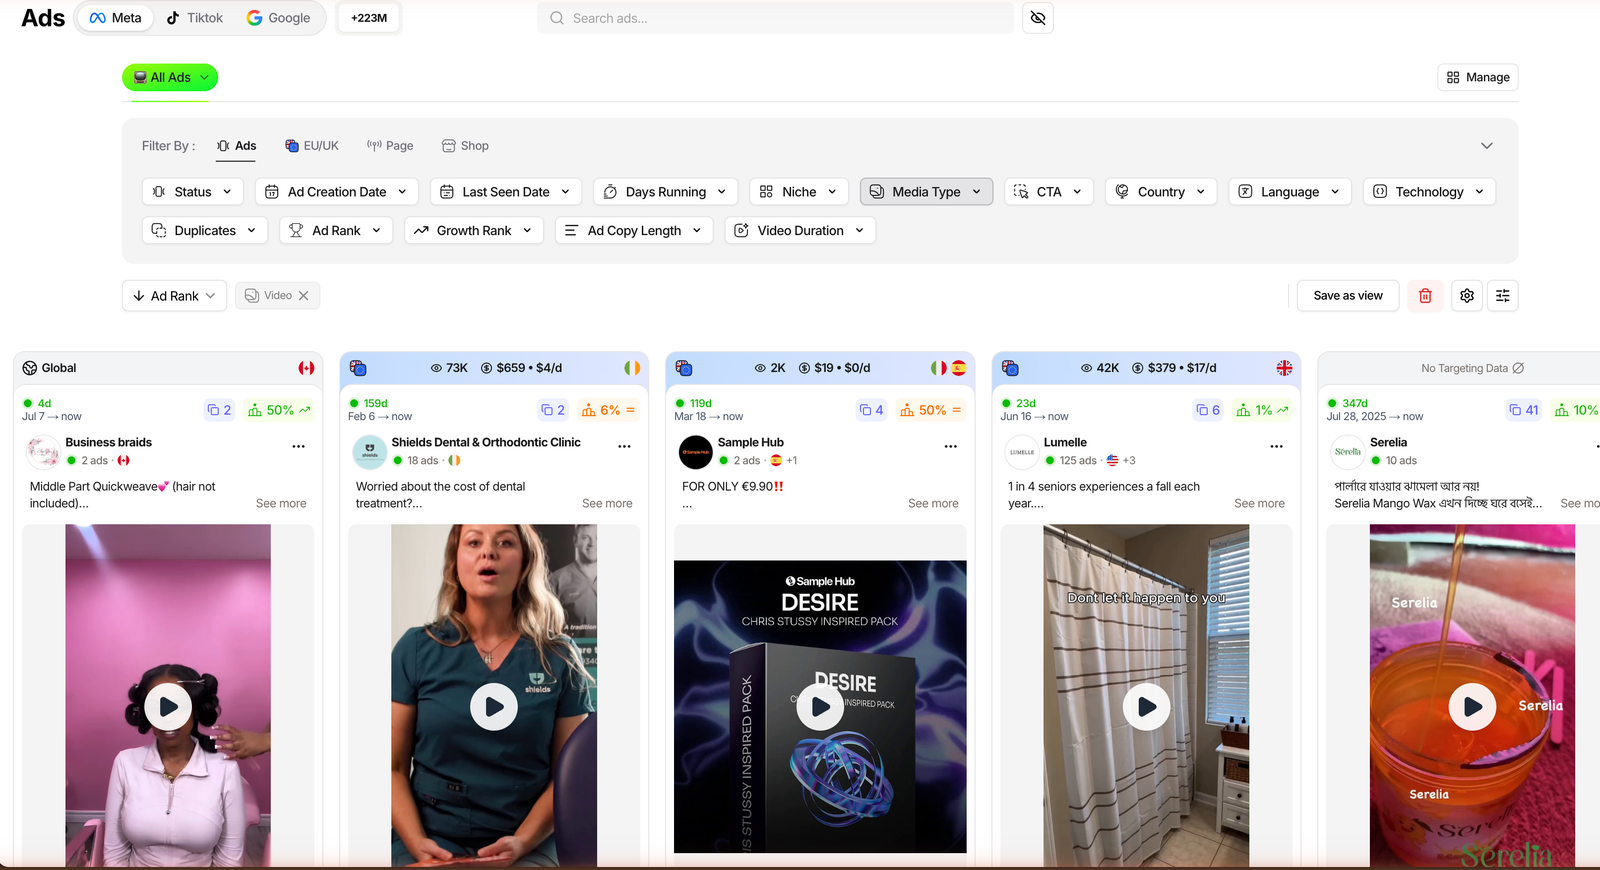Click See more on Shields Dental ad
1600x870 pixels.
click(607, 504)
